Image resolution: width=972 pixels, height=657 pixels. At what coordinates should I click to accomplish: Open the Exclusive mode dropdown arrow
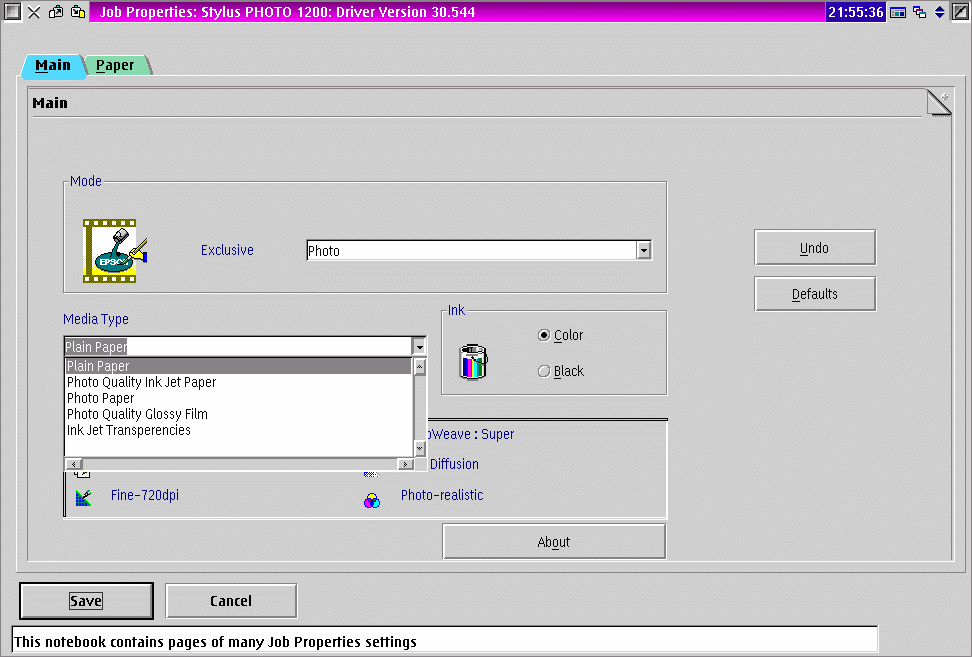point(644,250)
